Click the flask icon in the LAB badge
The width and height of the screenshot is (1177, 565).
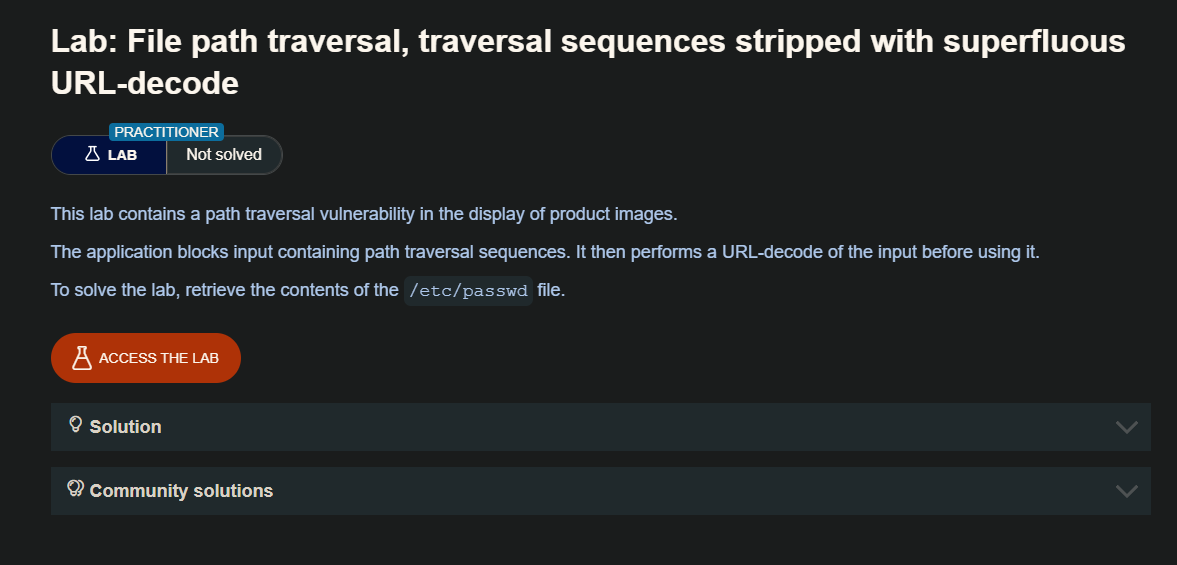[x=92, y=155]
